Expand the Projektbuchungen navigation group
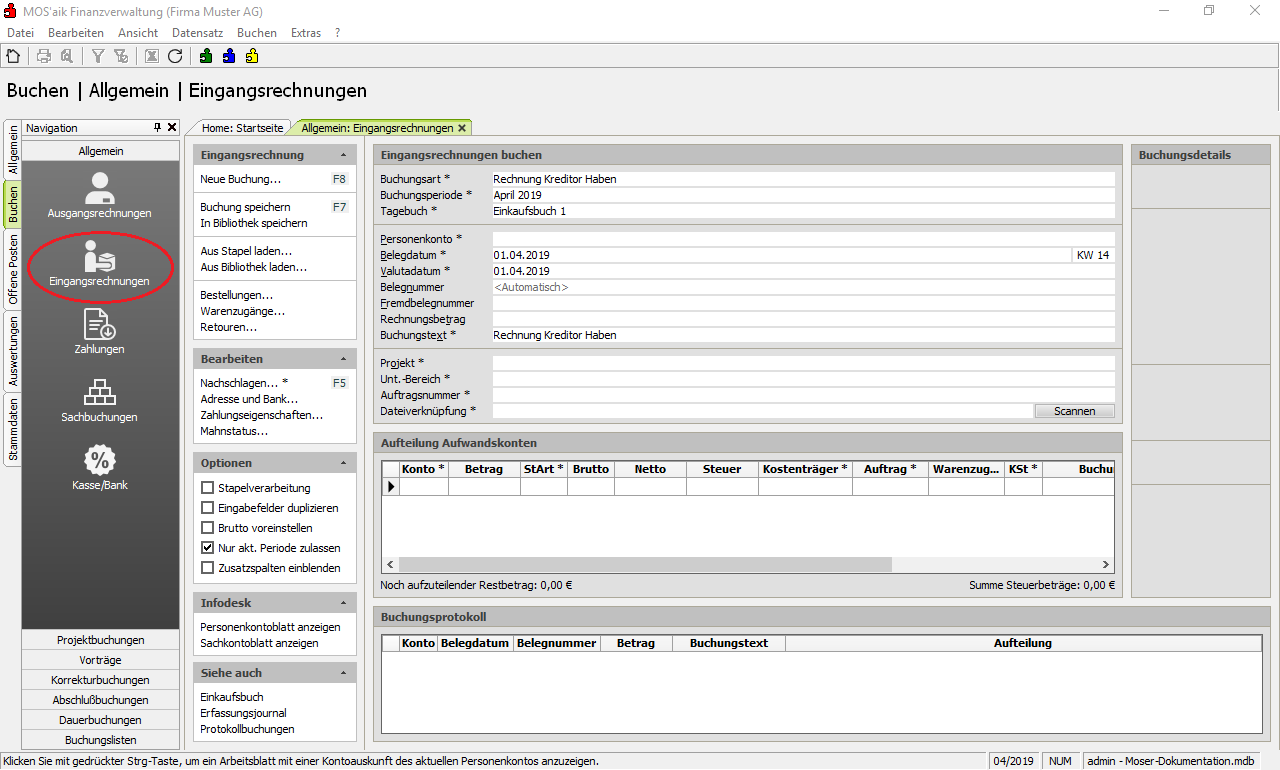This screenshot has width=1280, height=770. coord(100,640)
